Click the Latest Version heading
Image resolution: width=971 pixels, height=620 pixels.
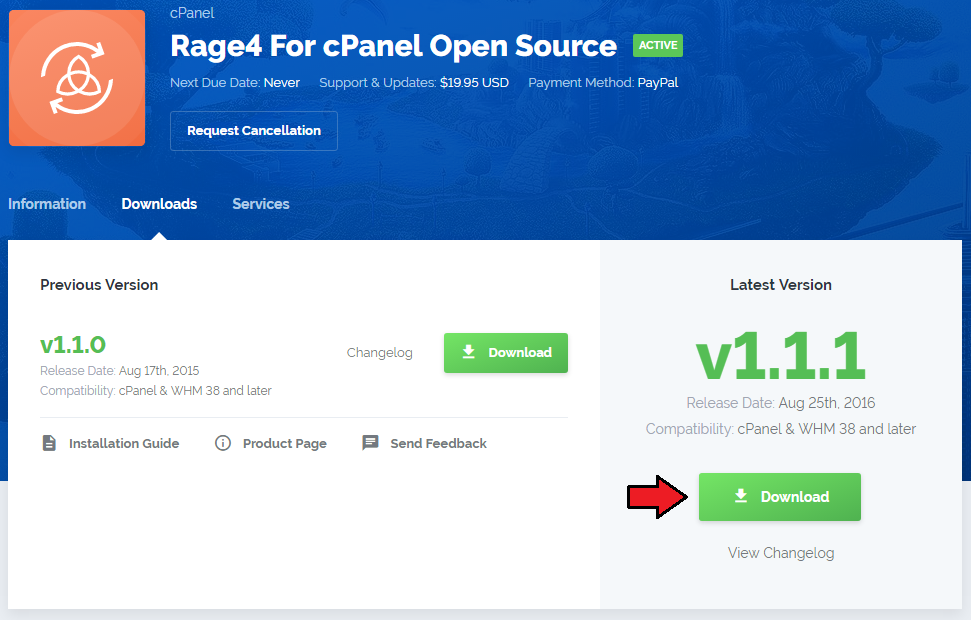click(781, 285)
